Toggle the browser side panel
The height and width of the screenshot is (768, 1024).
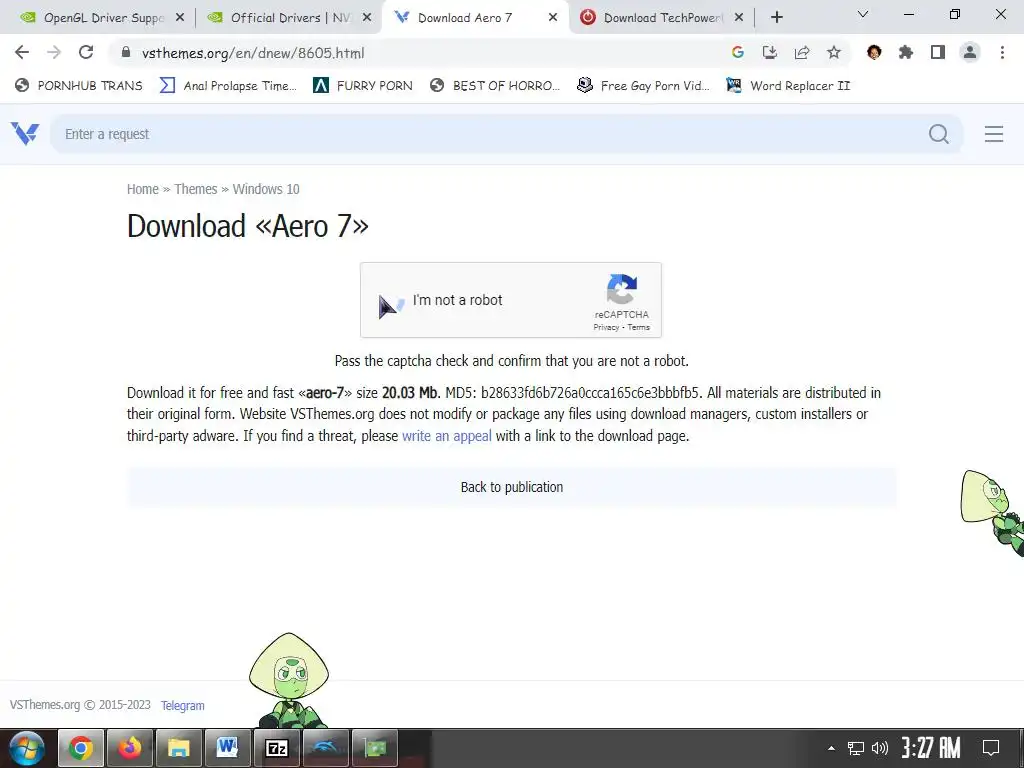pyautogui.click(x=938, y=52)
